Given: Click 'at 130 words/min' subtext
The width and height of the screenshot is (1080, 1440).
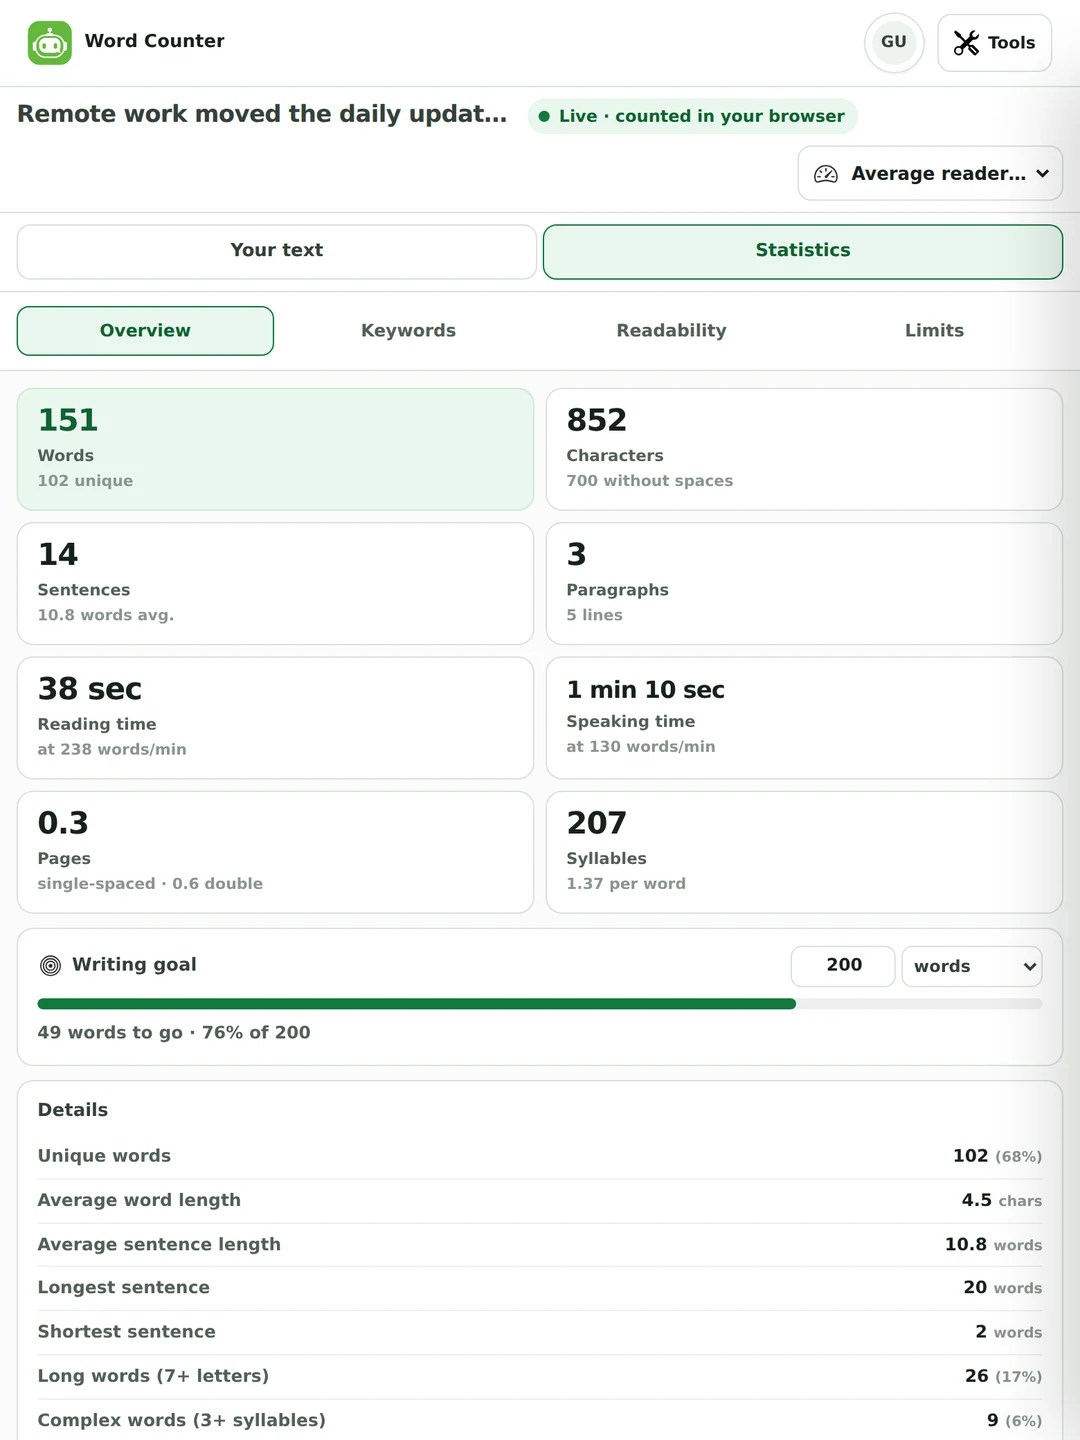Looking at the screenshot, I should click(x=641, y=747).
